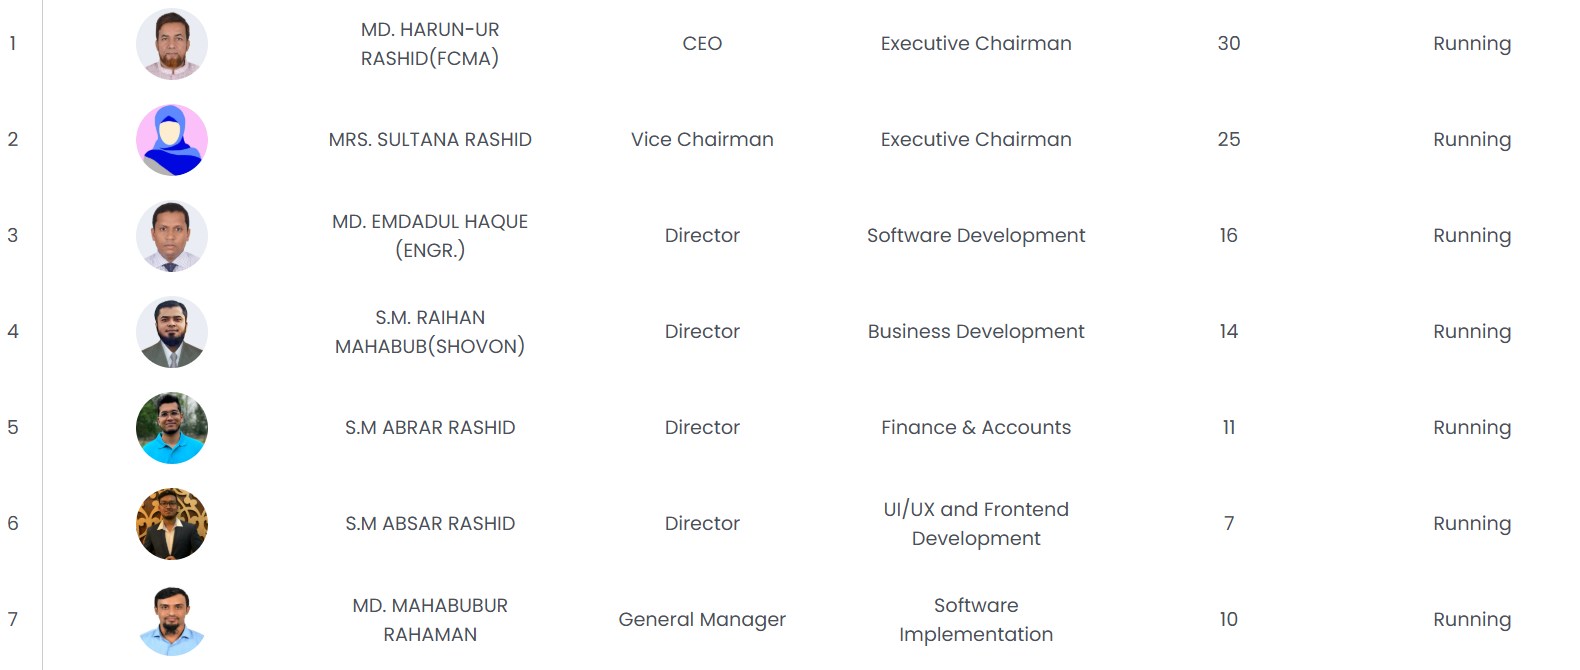The height and width of the screenshot is (670, 1580).
Task: Click the Vice Chairman designation cell
Action: coord(702,140)
